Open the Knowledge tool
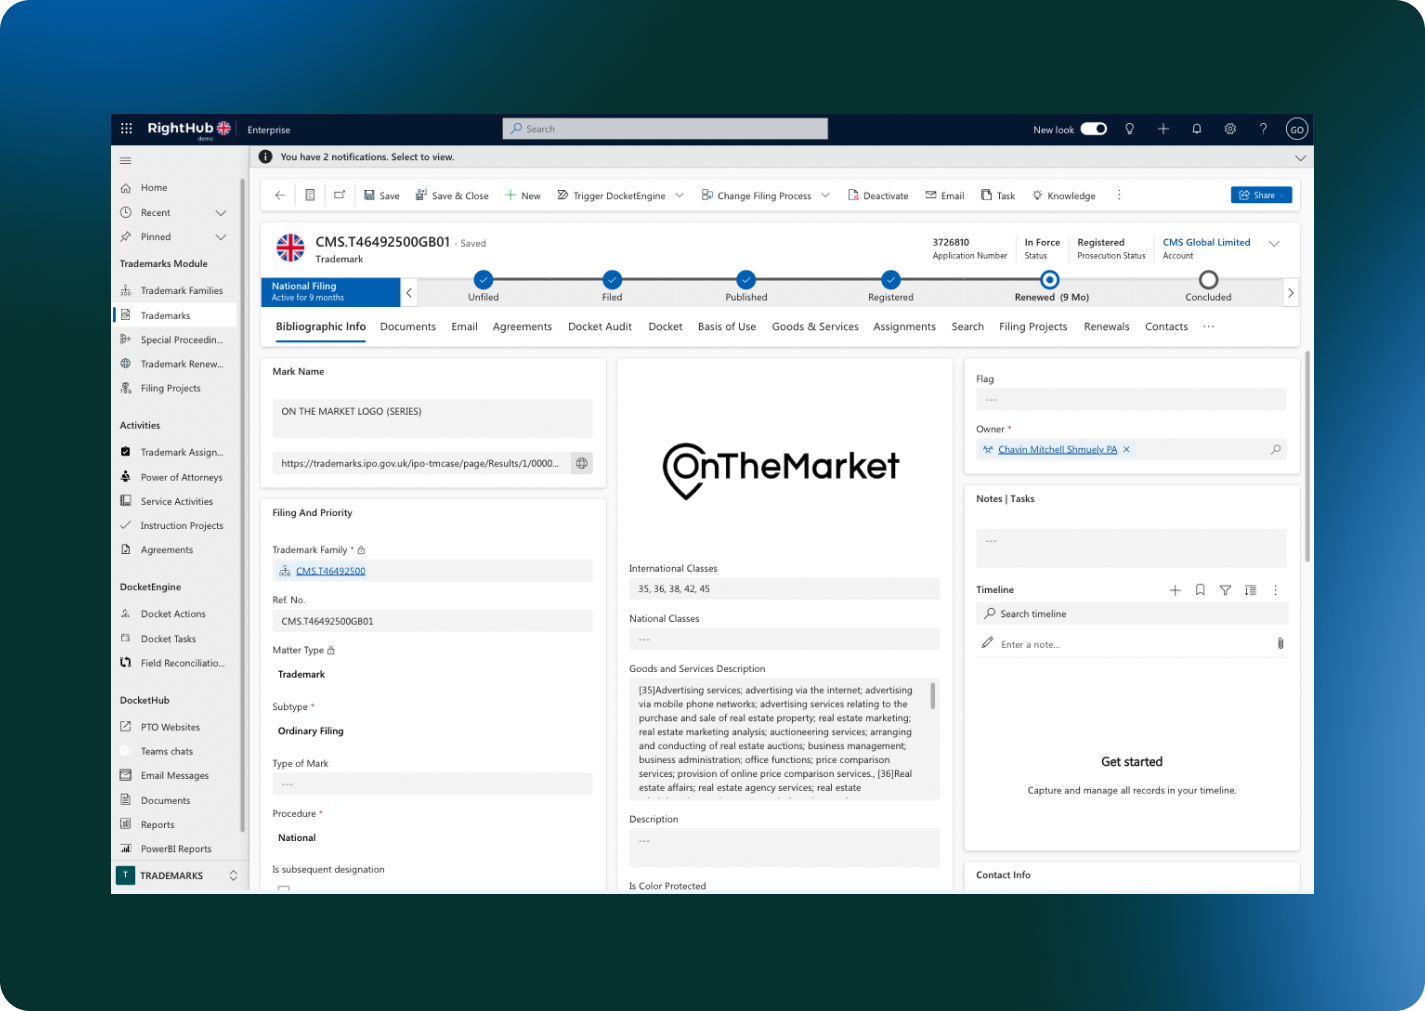 tap(1063, 195)
